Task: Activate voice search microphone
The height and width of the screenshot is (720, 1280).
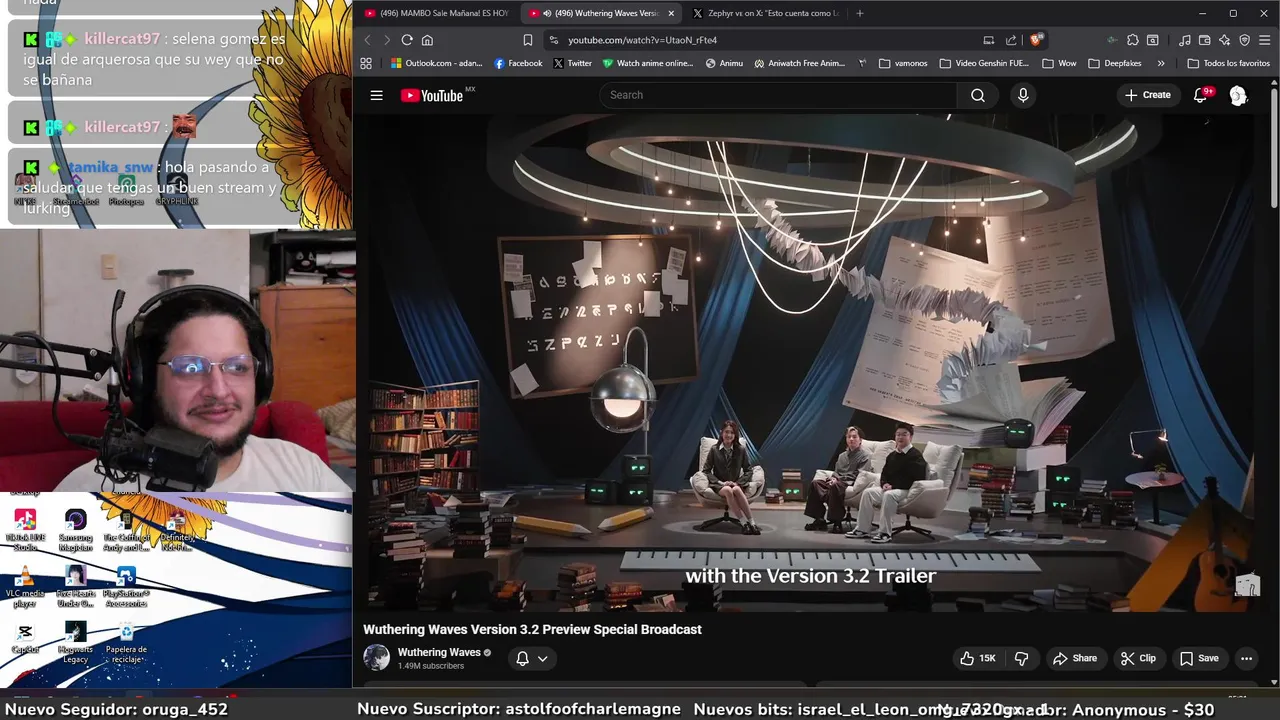Action: [1022, 95]
